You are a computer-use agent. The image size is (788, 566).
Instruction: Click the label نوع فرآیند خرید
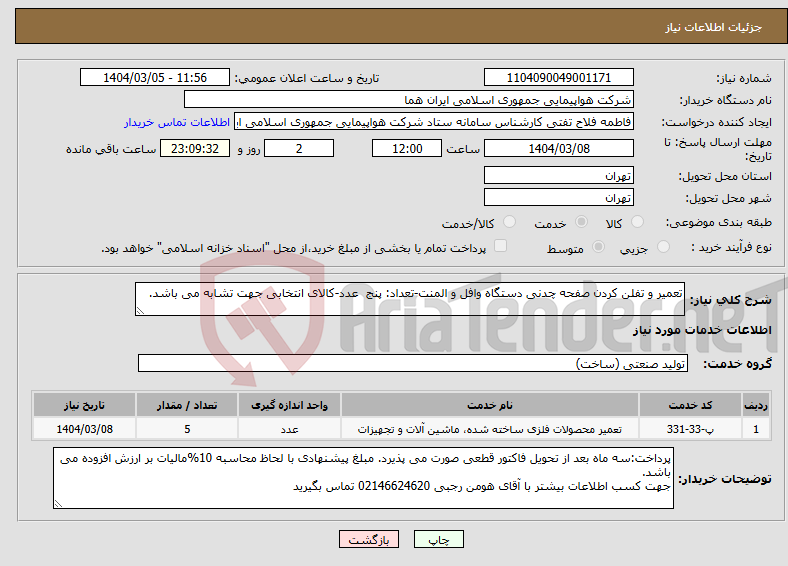coord(731,247)
